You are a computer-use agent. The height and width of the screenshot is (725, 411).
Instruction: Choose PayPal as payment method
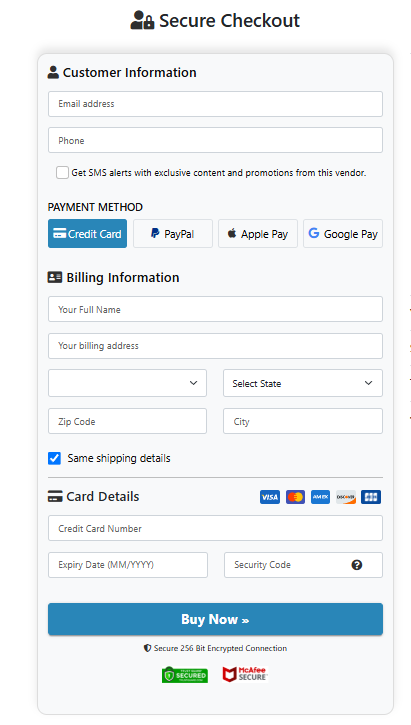(173, 233)
